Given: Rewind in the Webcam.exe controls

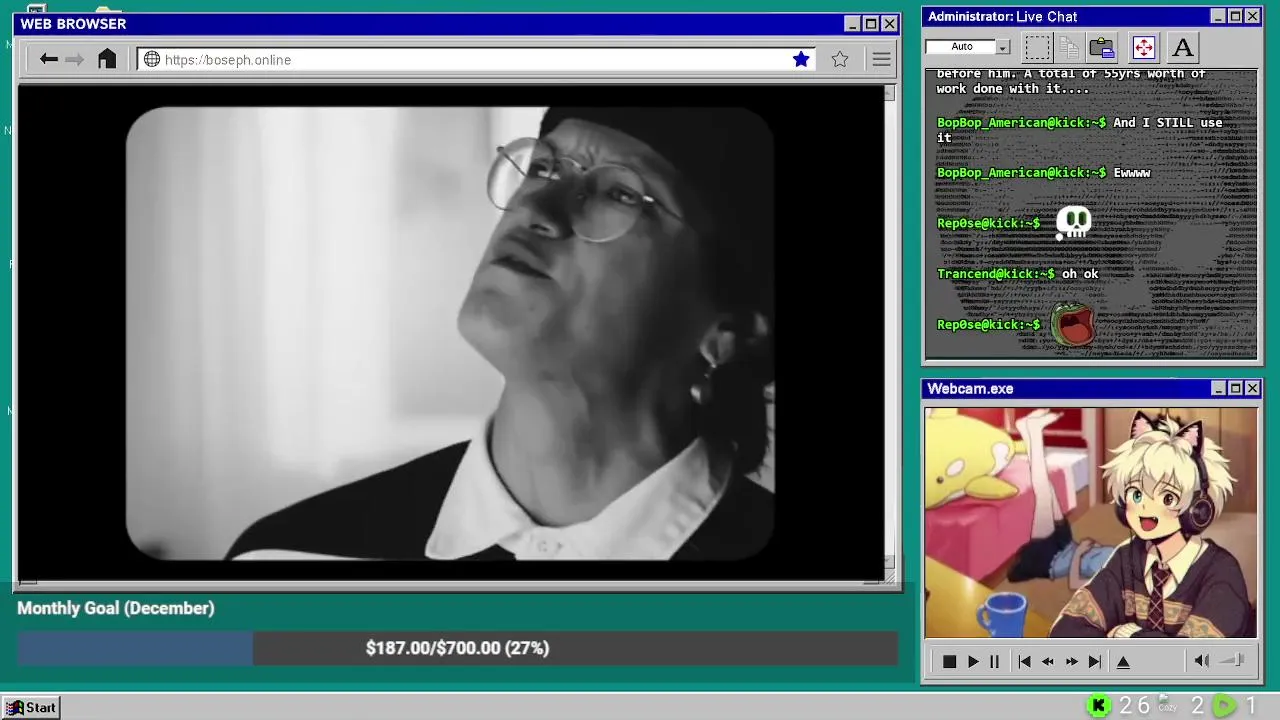Looking at the screenshot, I should [x=1048, y=661].
